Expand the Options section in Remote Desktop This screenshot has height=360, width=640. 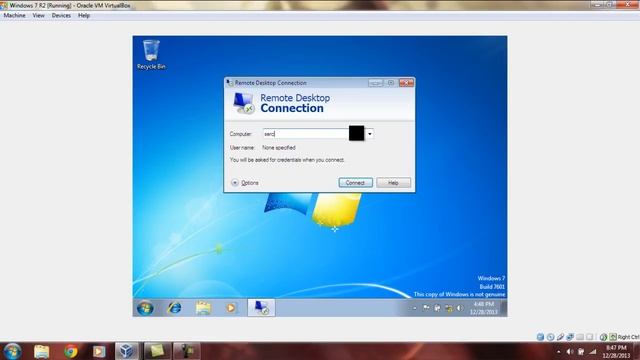tap(245, 182)
